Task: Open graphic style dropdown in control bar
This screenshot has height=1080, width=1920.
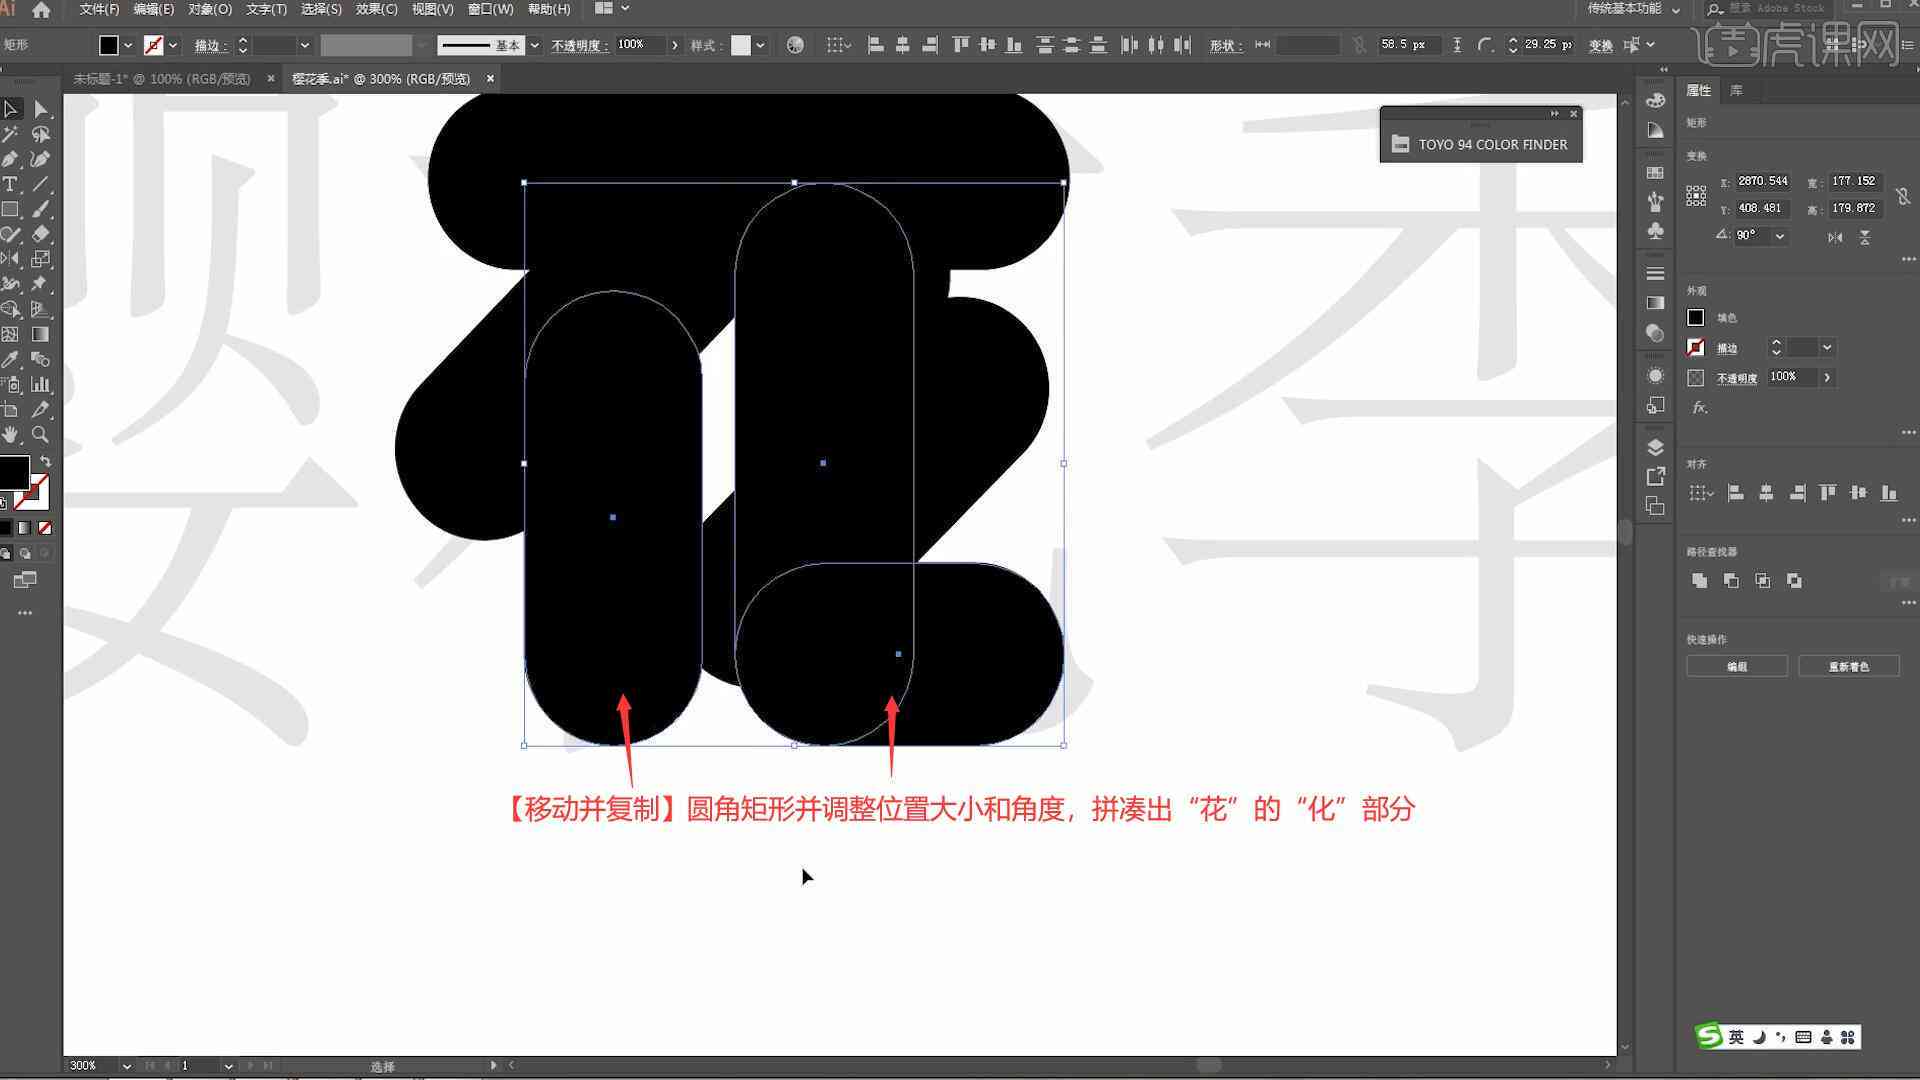Action: click(x=761, y=45)
